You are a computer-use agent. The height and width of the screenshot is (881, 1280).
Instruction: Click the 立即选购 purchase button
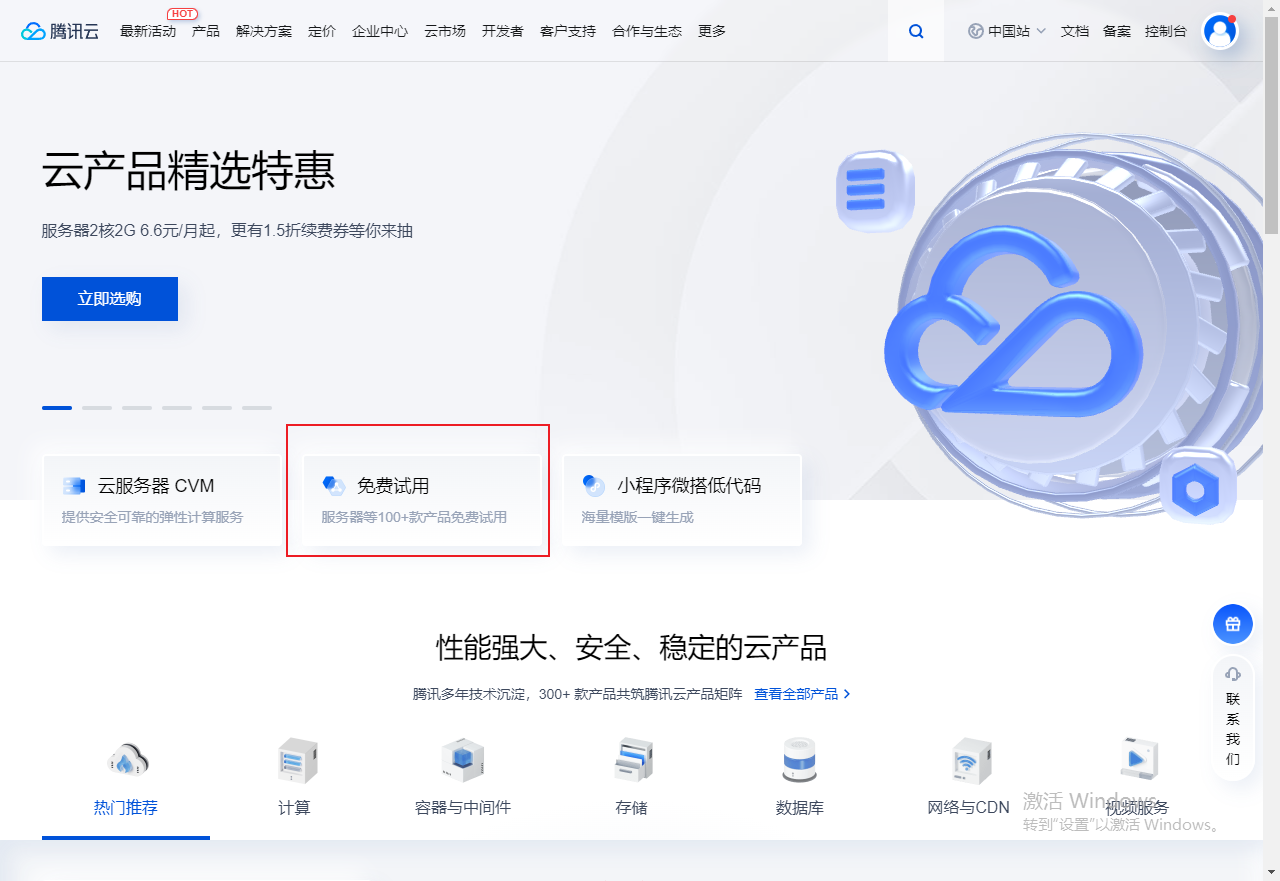point(109,298)
